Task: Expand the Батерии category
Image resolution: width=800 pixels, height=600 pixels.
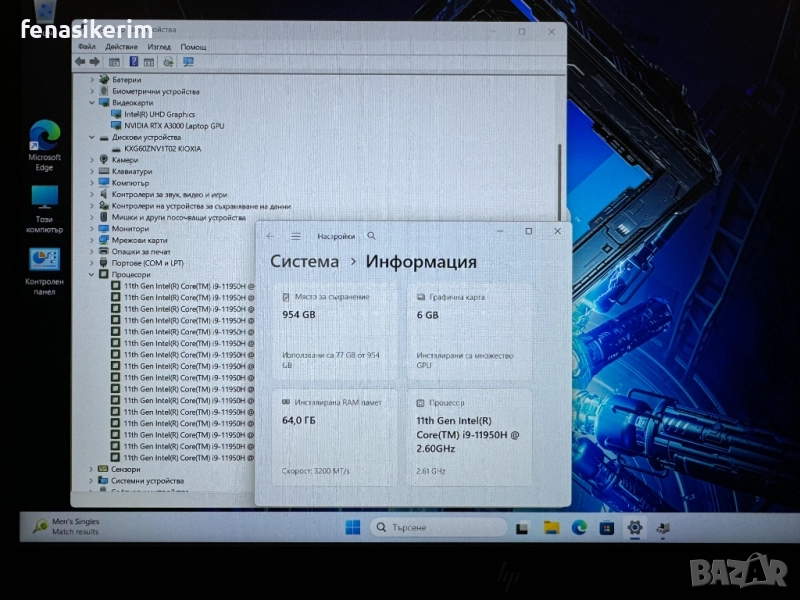Action: 92,79
